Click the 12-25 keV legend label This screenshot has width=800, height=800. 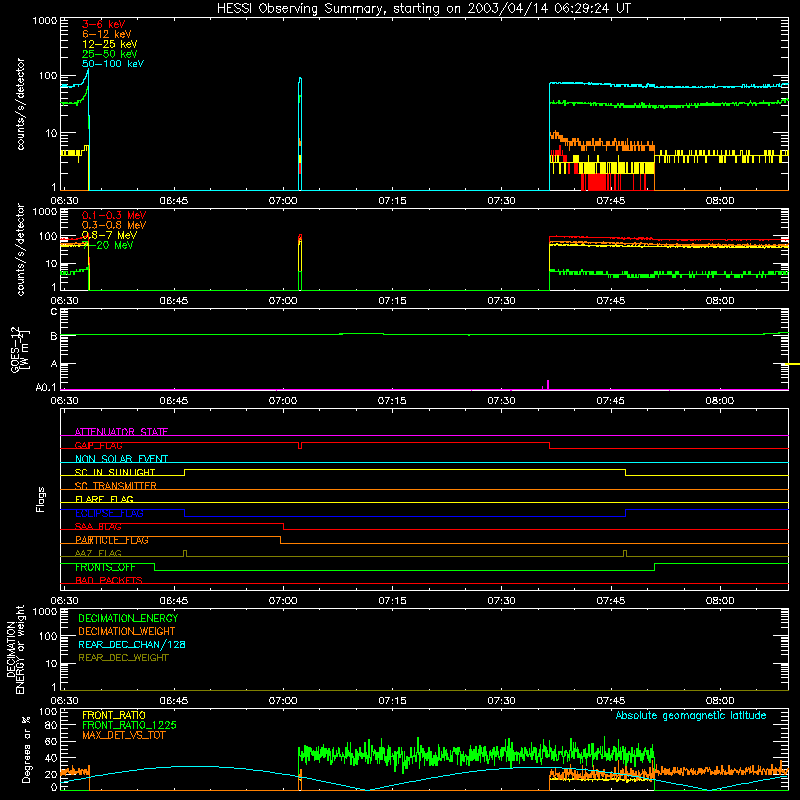pos(110,44)
